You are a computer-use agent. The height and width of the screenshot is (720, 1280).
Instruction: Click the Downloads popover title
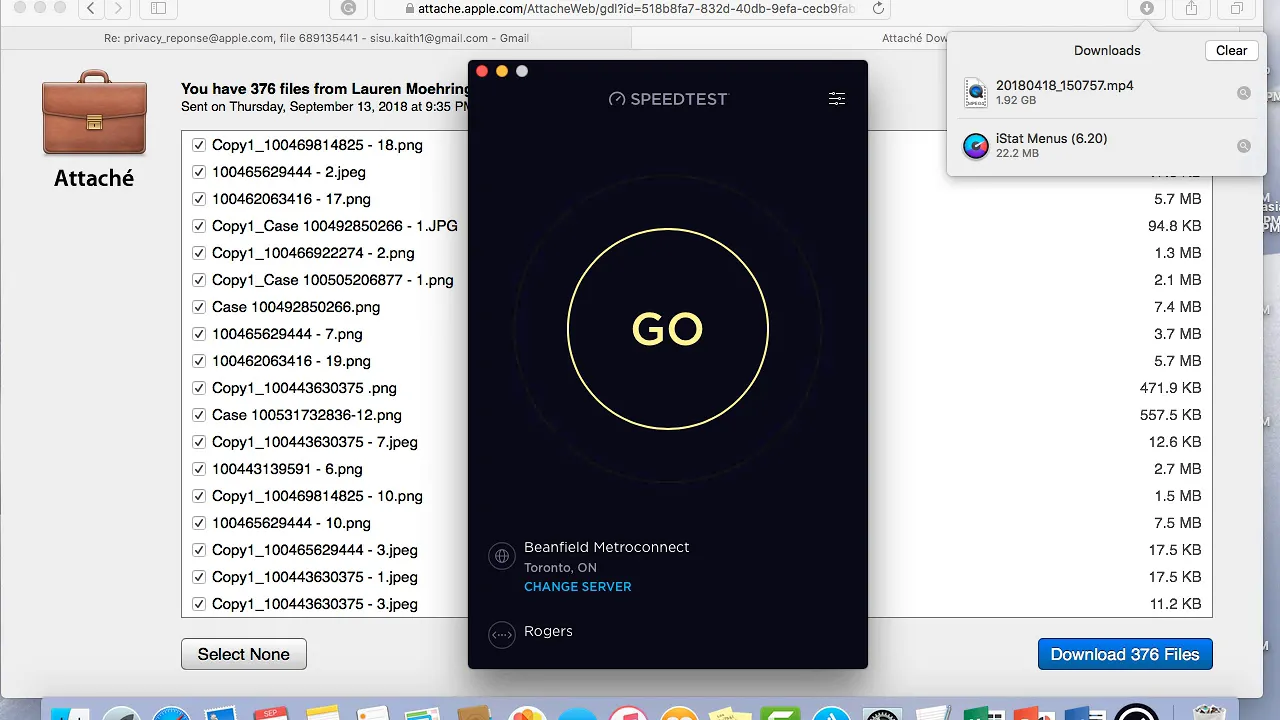coord(1107,50)
